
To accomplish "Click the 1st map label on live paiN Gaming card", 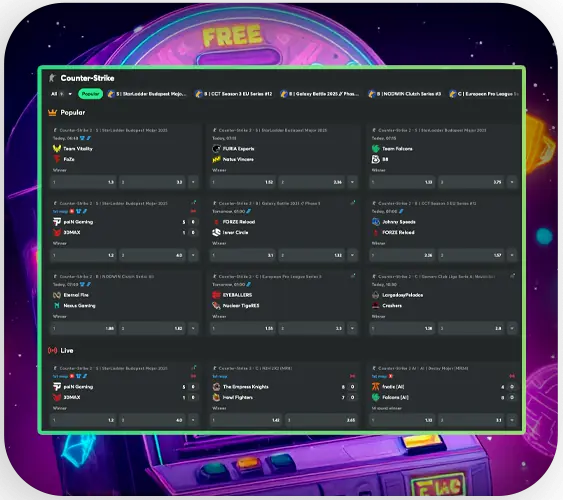I will (60, 376).
